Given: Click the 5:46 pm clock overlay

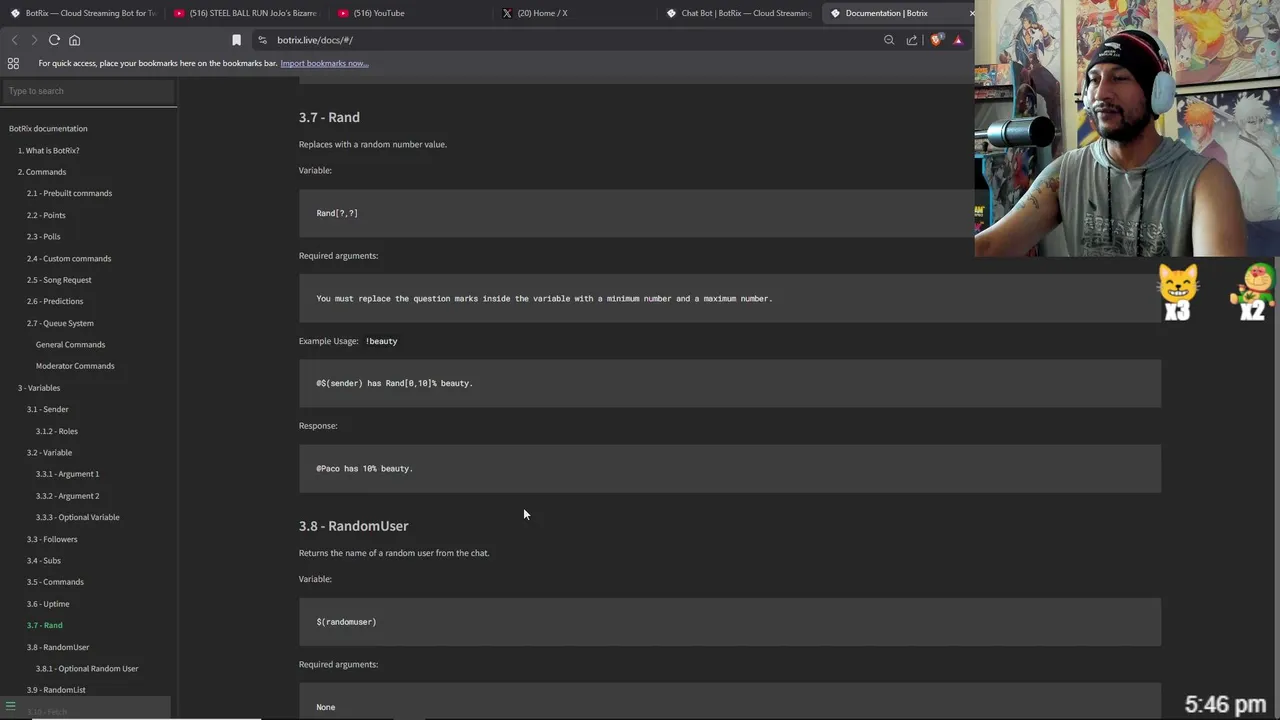Looking at the screenshot, I should [x=1225, y=705].
